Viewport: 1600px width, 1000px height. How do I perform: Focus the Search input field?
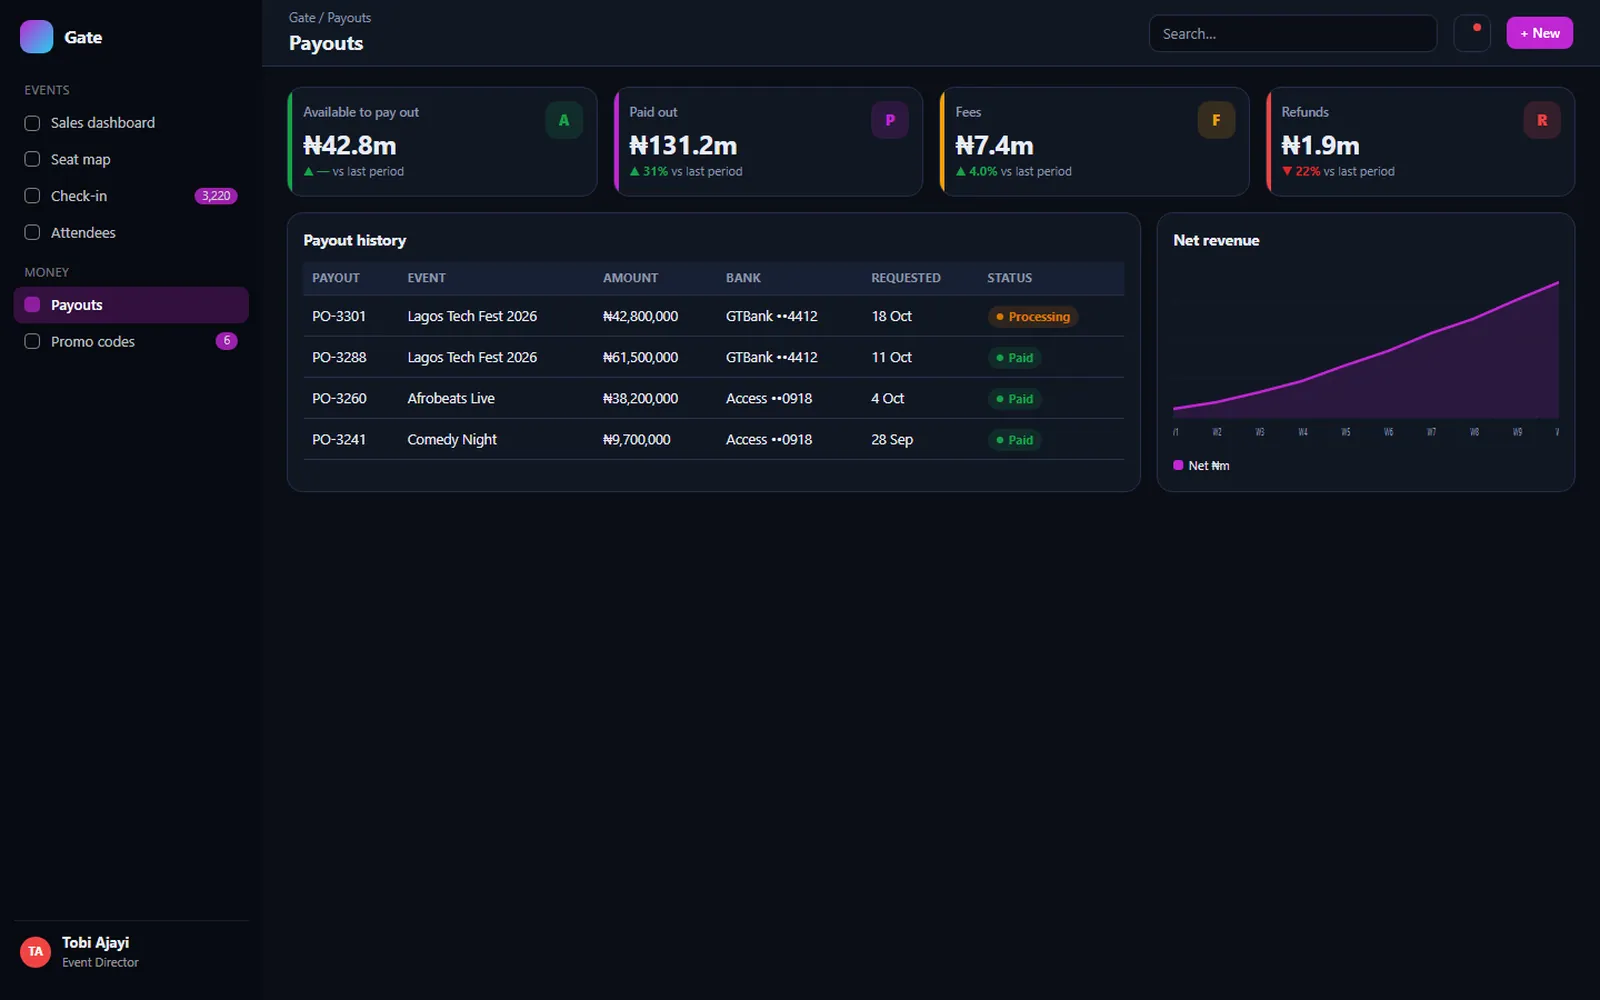pyautogui.click(x=1292, y=33)
